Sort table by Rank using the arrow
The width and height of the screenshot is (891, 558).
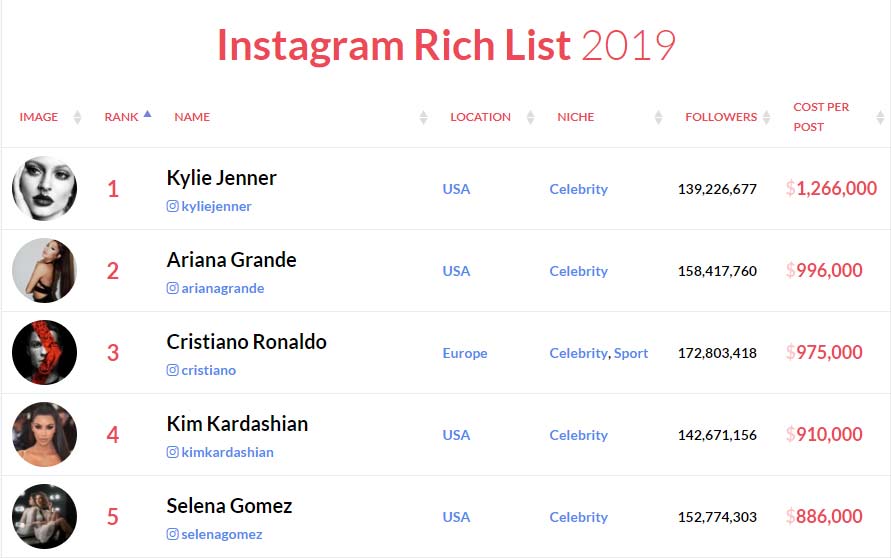tap(148, 114)
